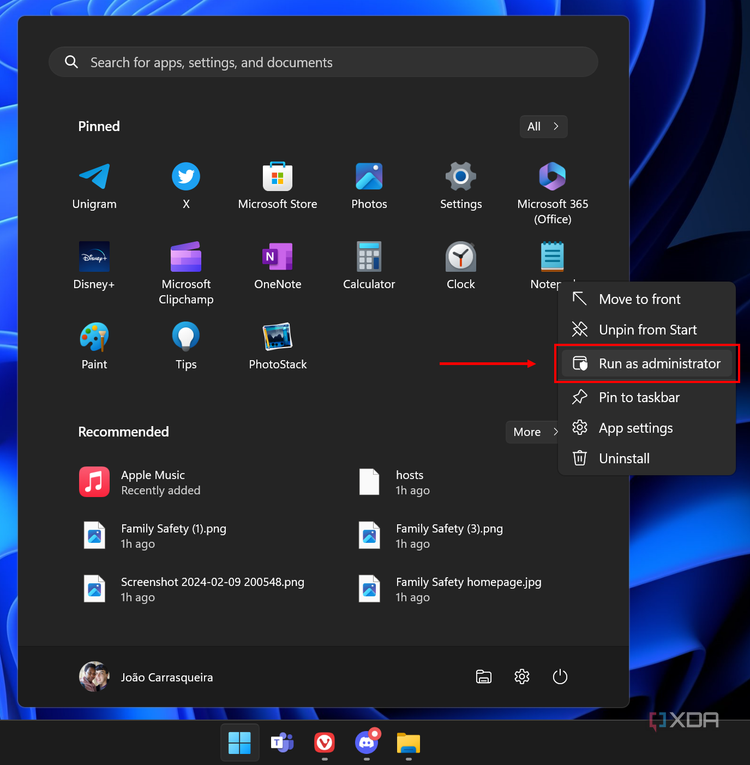
Task: Select Move to front in context menu
Action: 647,299
